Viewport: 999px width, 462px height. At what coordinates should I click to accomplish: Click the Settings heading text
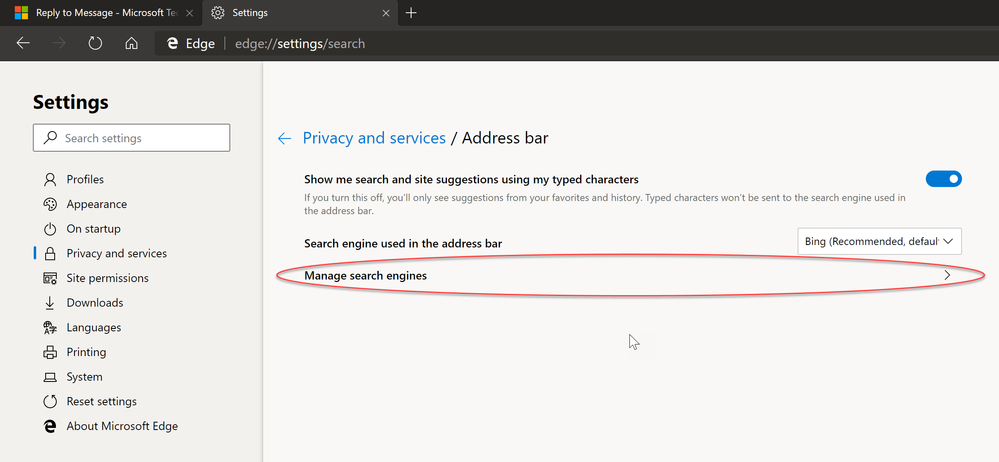tap(71, 102)
